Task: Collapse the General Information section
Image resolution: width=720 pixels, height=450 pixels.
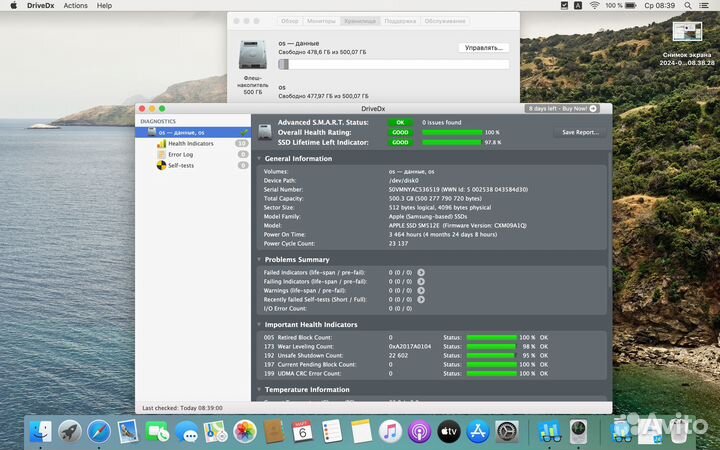Action: point(259,158)
